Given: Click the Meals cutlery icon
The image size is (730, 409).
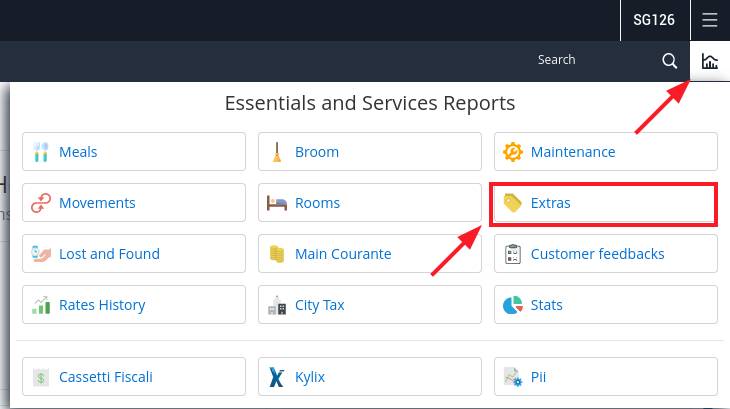Looking at the screenshot, I should [x=41, y=152].
